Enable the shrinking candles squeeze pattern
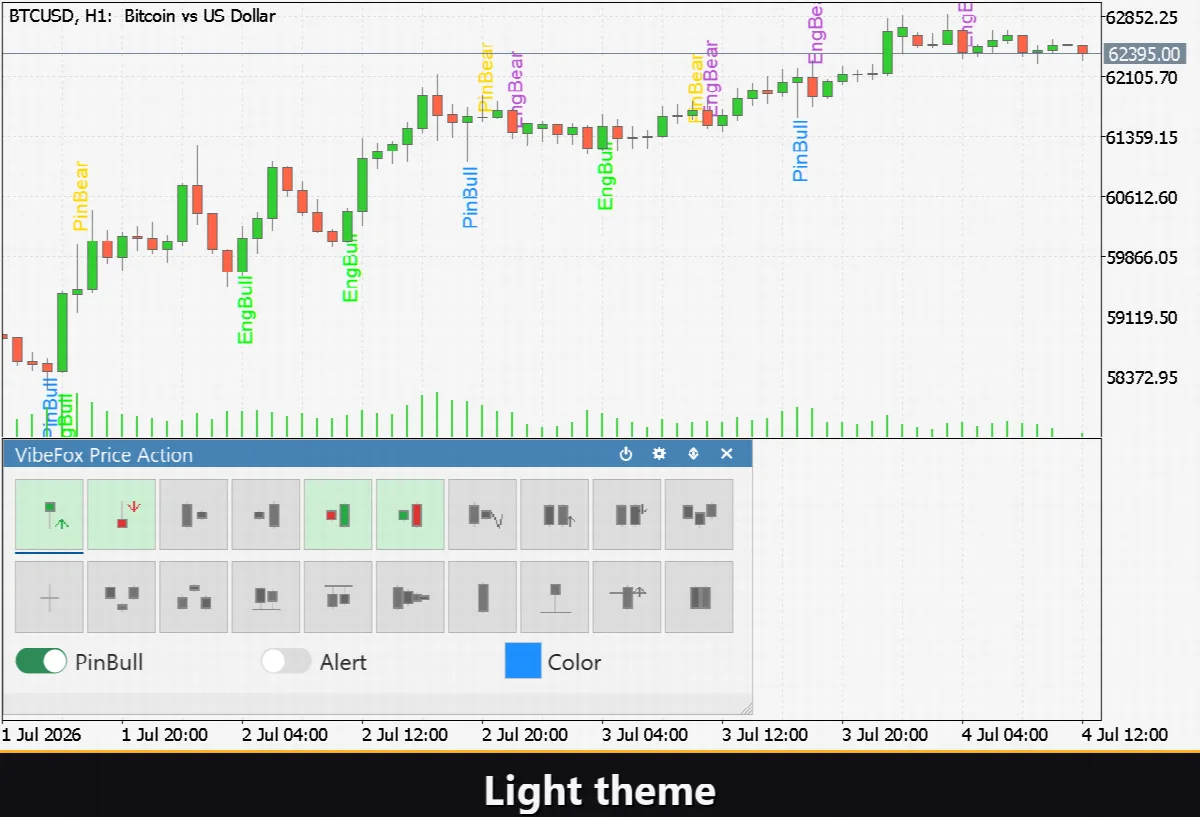 [410, 597]
